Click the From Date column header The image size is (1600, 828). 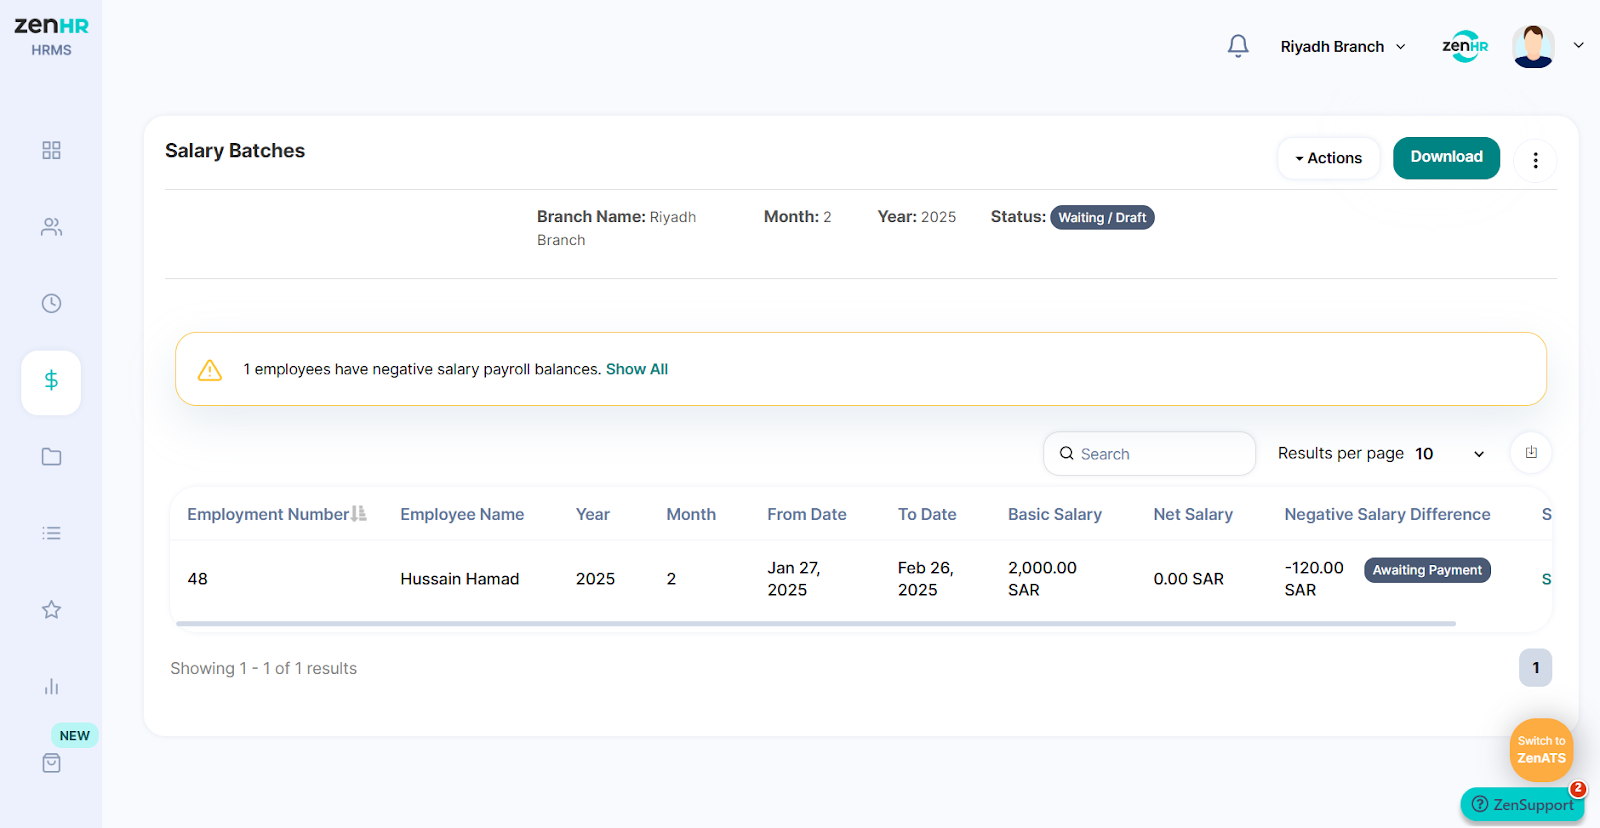[807, 514]
